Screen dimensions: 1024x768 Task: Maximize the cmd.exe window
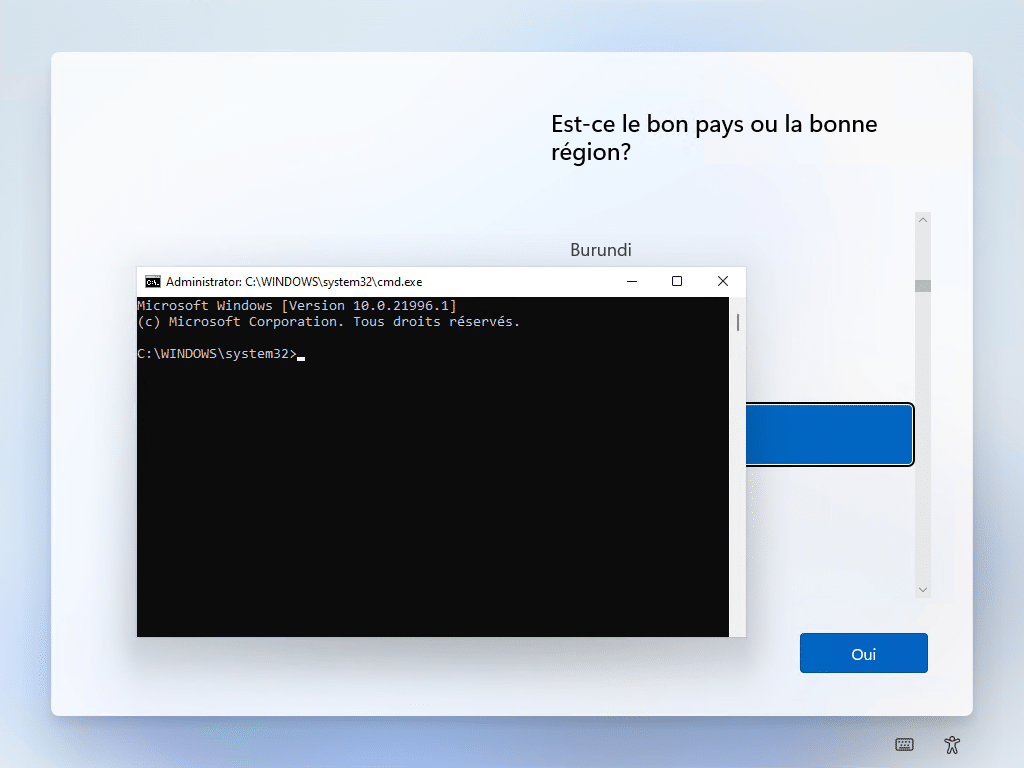(677, 282)
